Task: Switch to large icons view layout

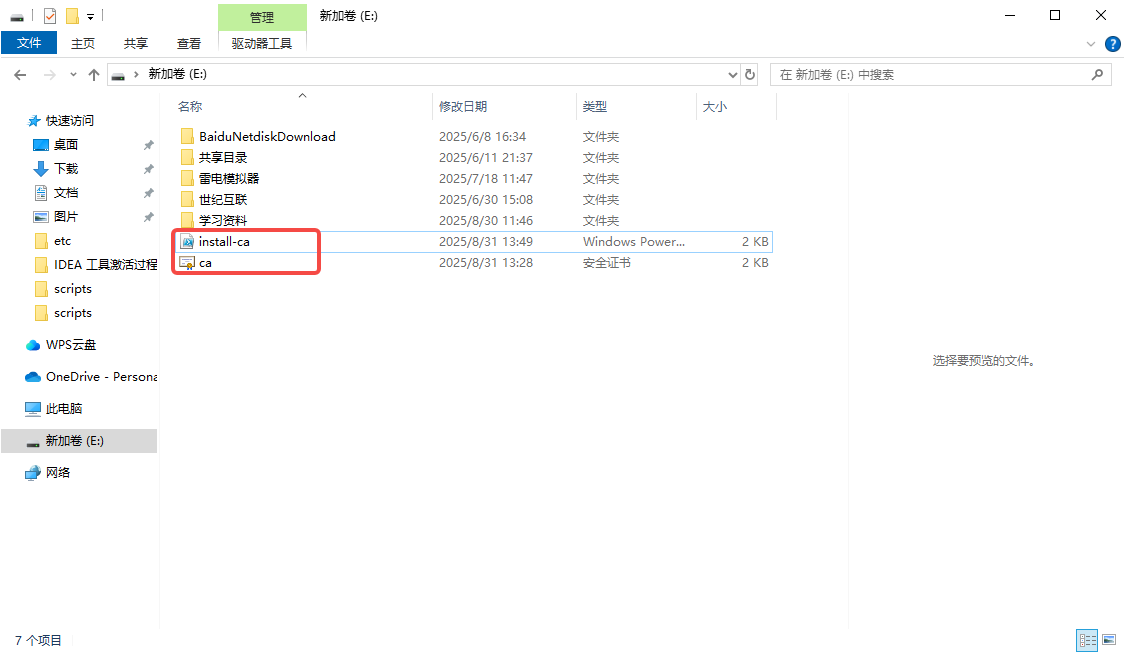Action: (x=1108, y=640)
